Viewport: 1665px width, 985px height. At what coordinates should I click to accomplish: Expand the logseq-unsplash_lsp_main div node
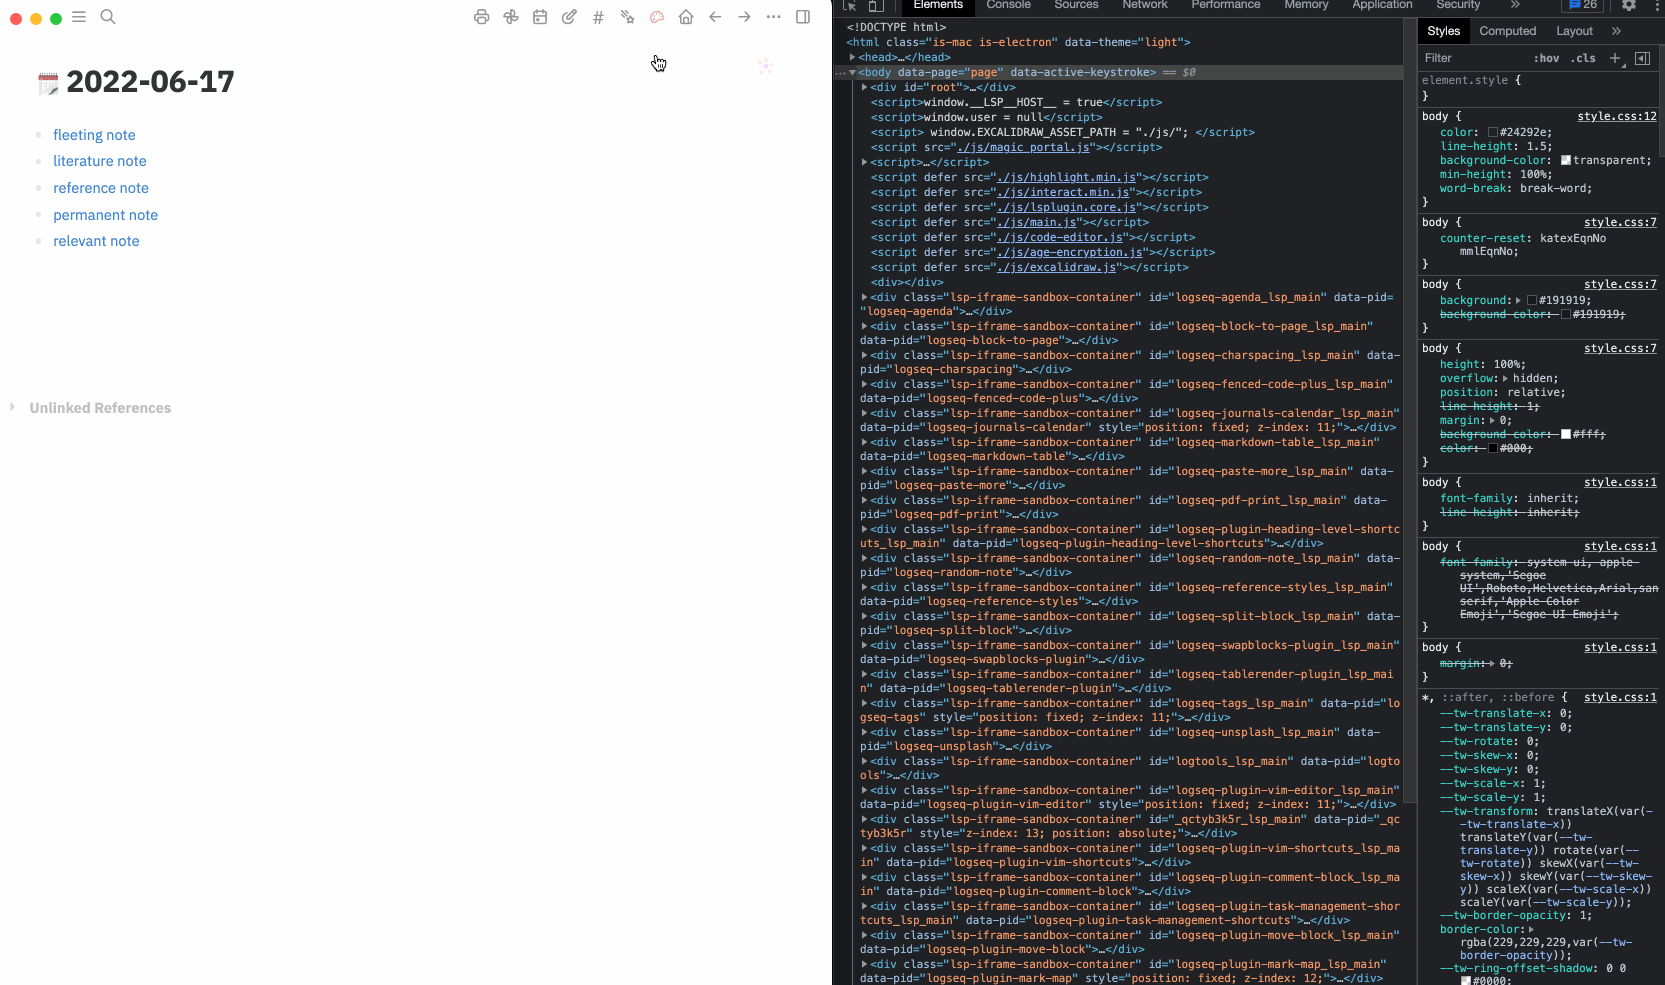[865, 732]
